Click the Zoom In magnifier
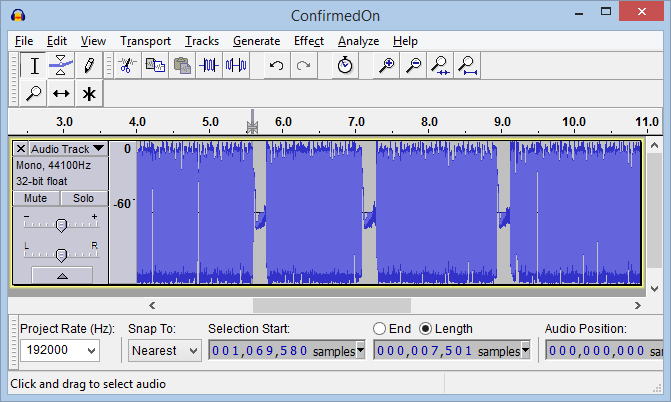Image resolution: width=671 pixels, height=402 pixels. tap(386, 66)
